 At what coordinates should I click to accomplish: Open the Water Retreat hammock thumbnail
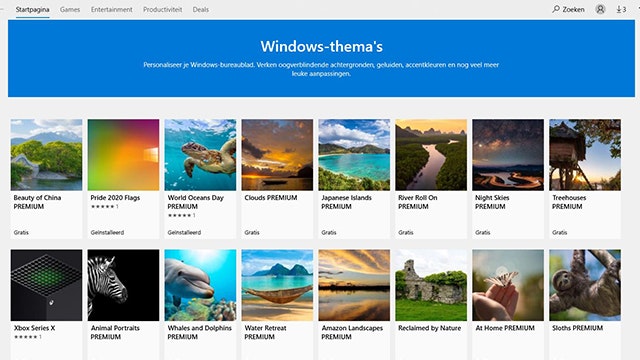coord(277,285)
